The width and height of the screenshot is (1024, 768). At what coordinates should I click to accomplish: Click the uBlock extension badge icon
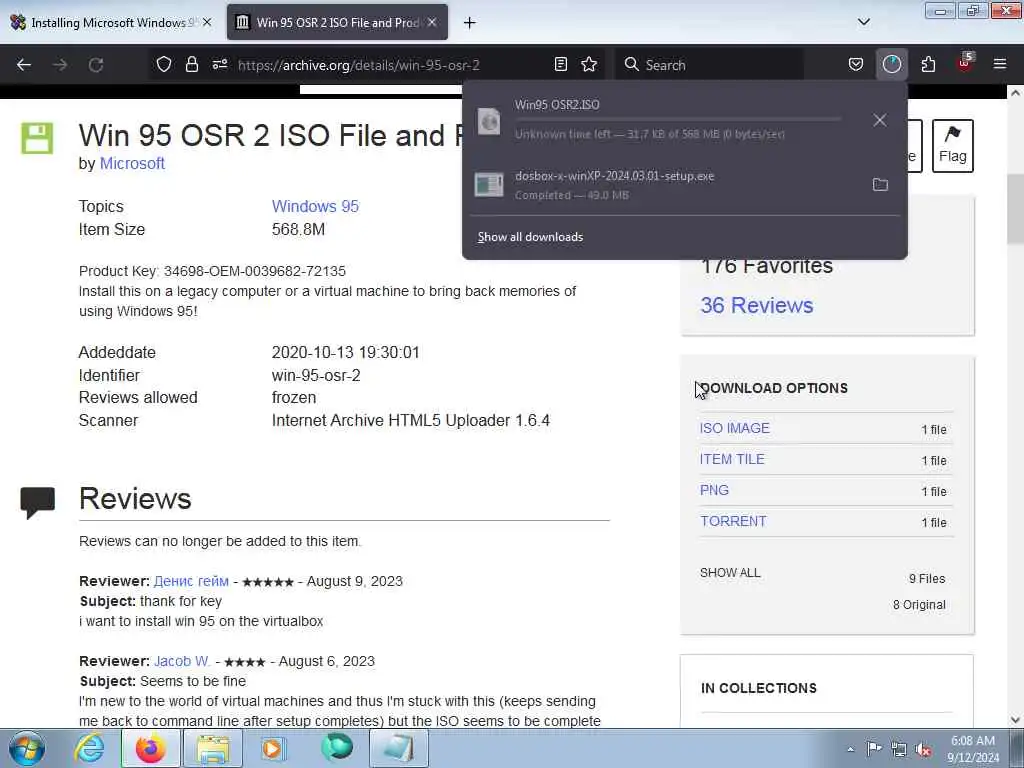pos(965,63)
